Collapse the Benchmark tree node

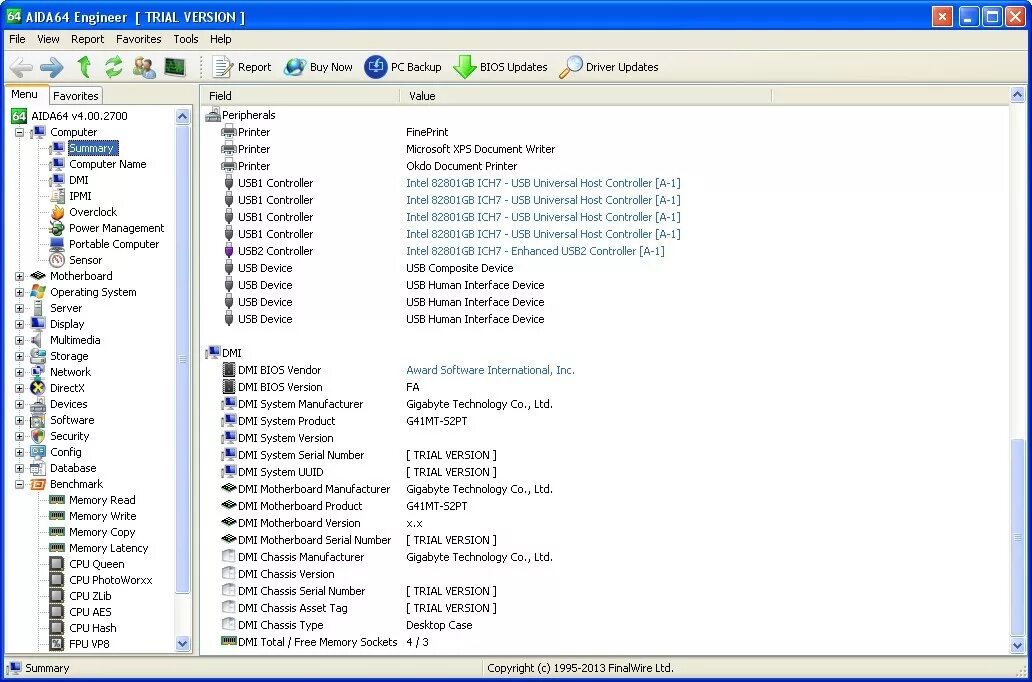coord(20,485)
